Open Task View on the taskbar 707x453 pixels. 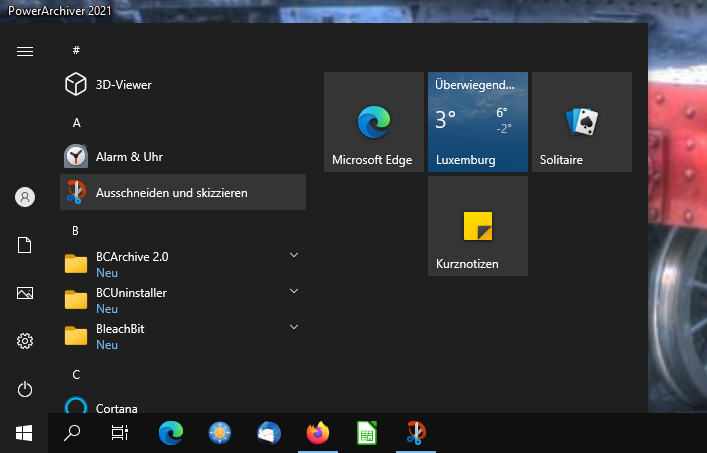pyautogui.click(x=120, y=433)
